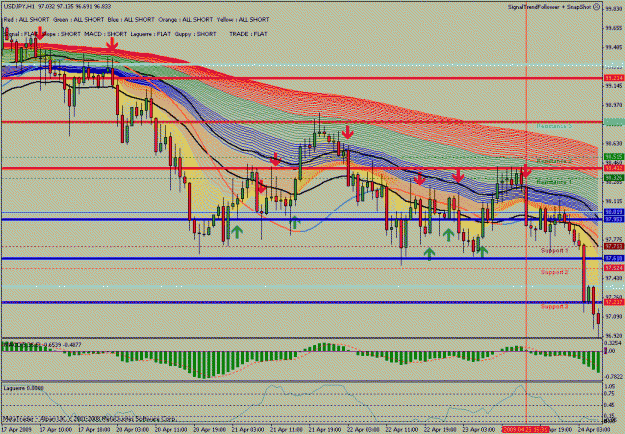Select the 'Blue : ALL SHORT' status text
625x434 pixels.
(131, 20)
